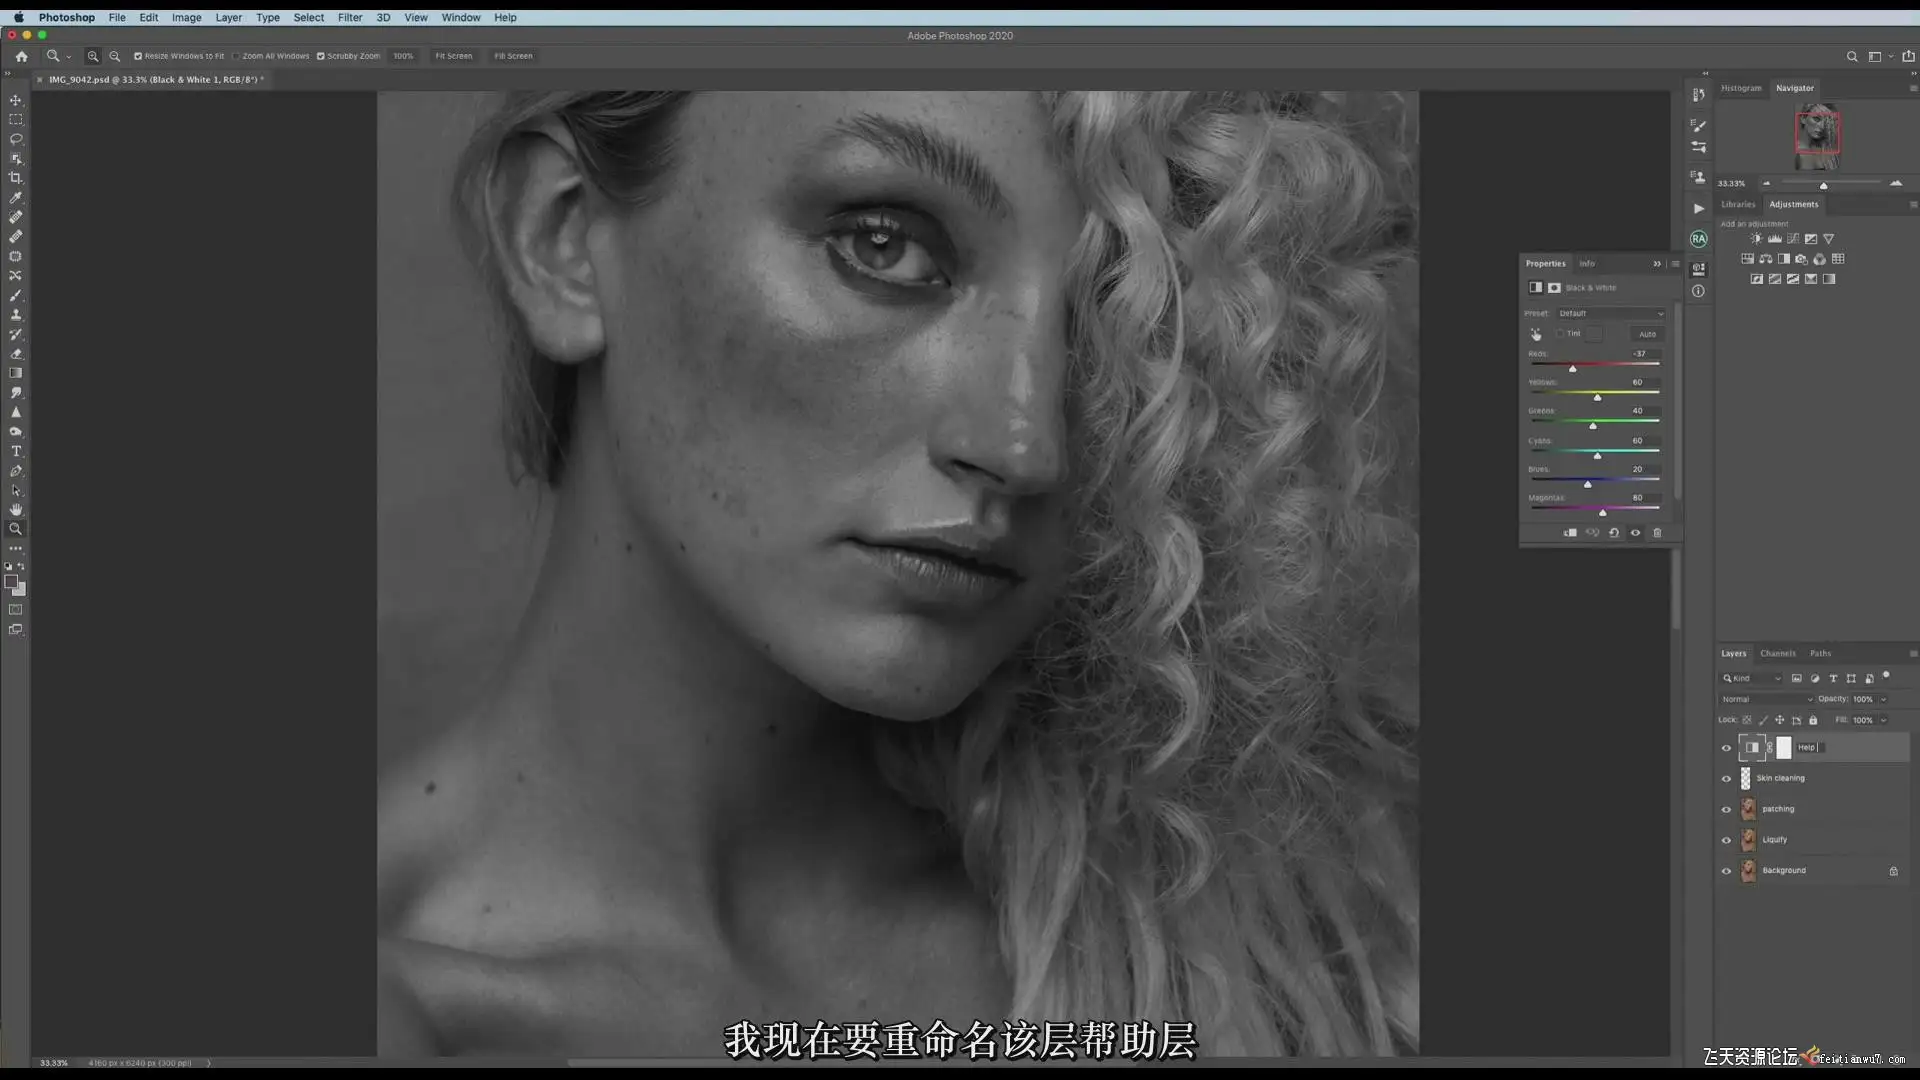This screenshot has width=1920, height=1080.
Task: Toggle adjustment visibility in Properties panel
Action: click(1636, 533)
